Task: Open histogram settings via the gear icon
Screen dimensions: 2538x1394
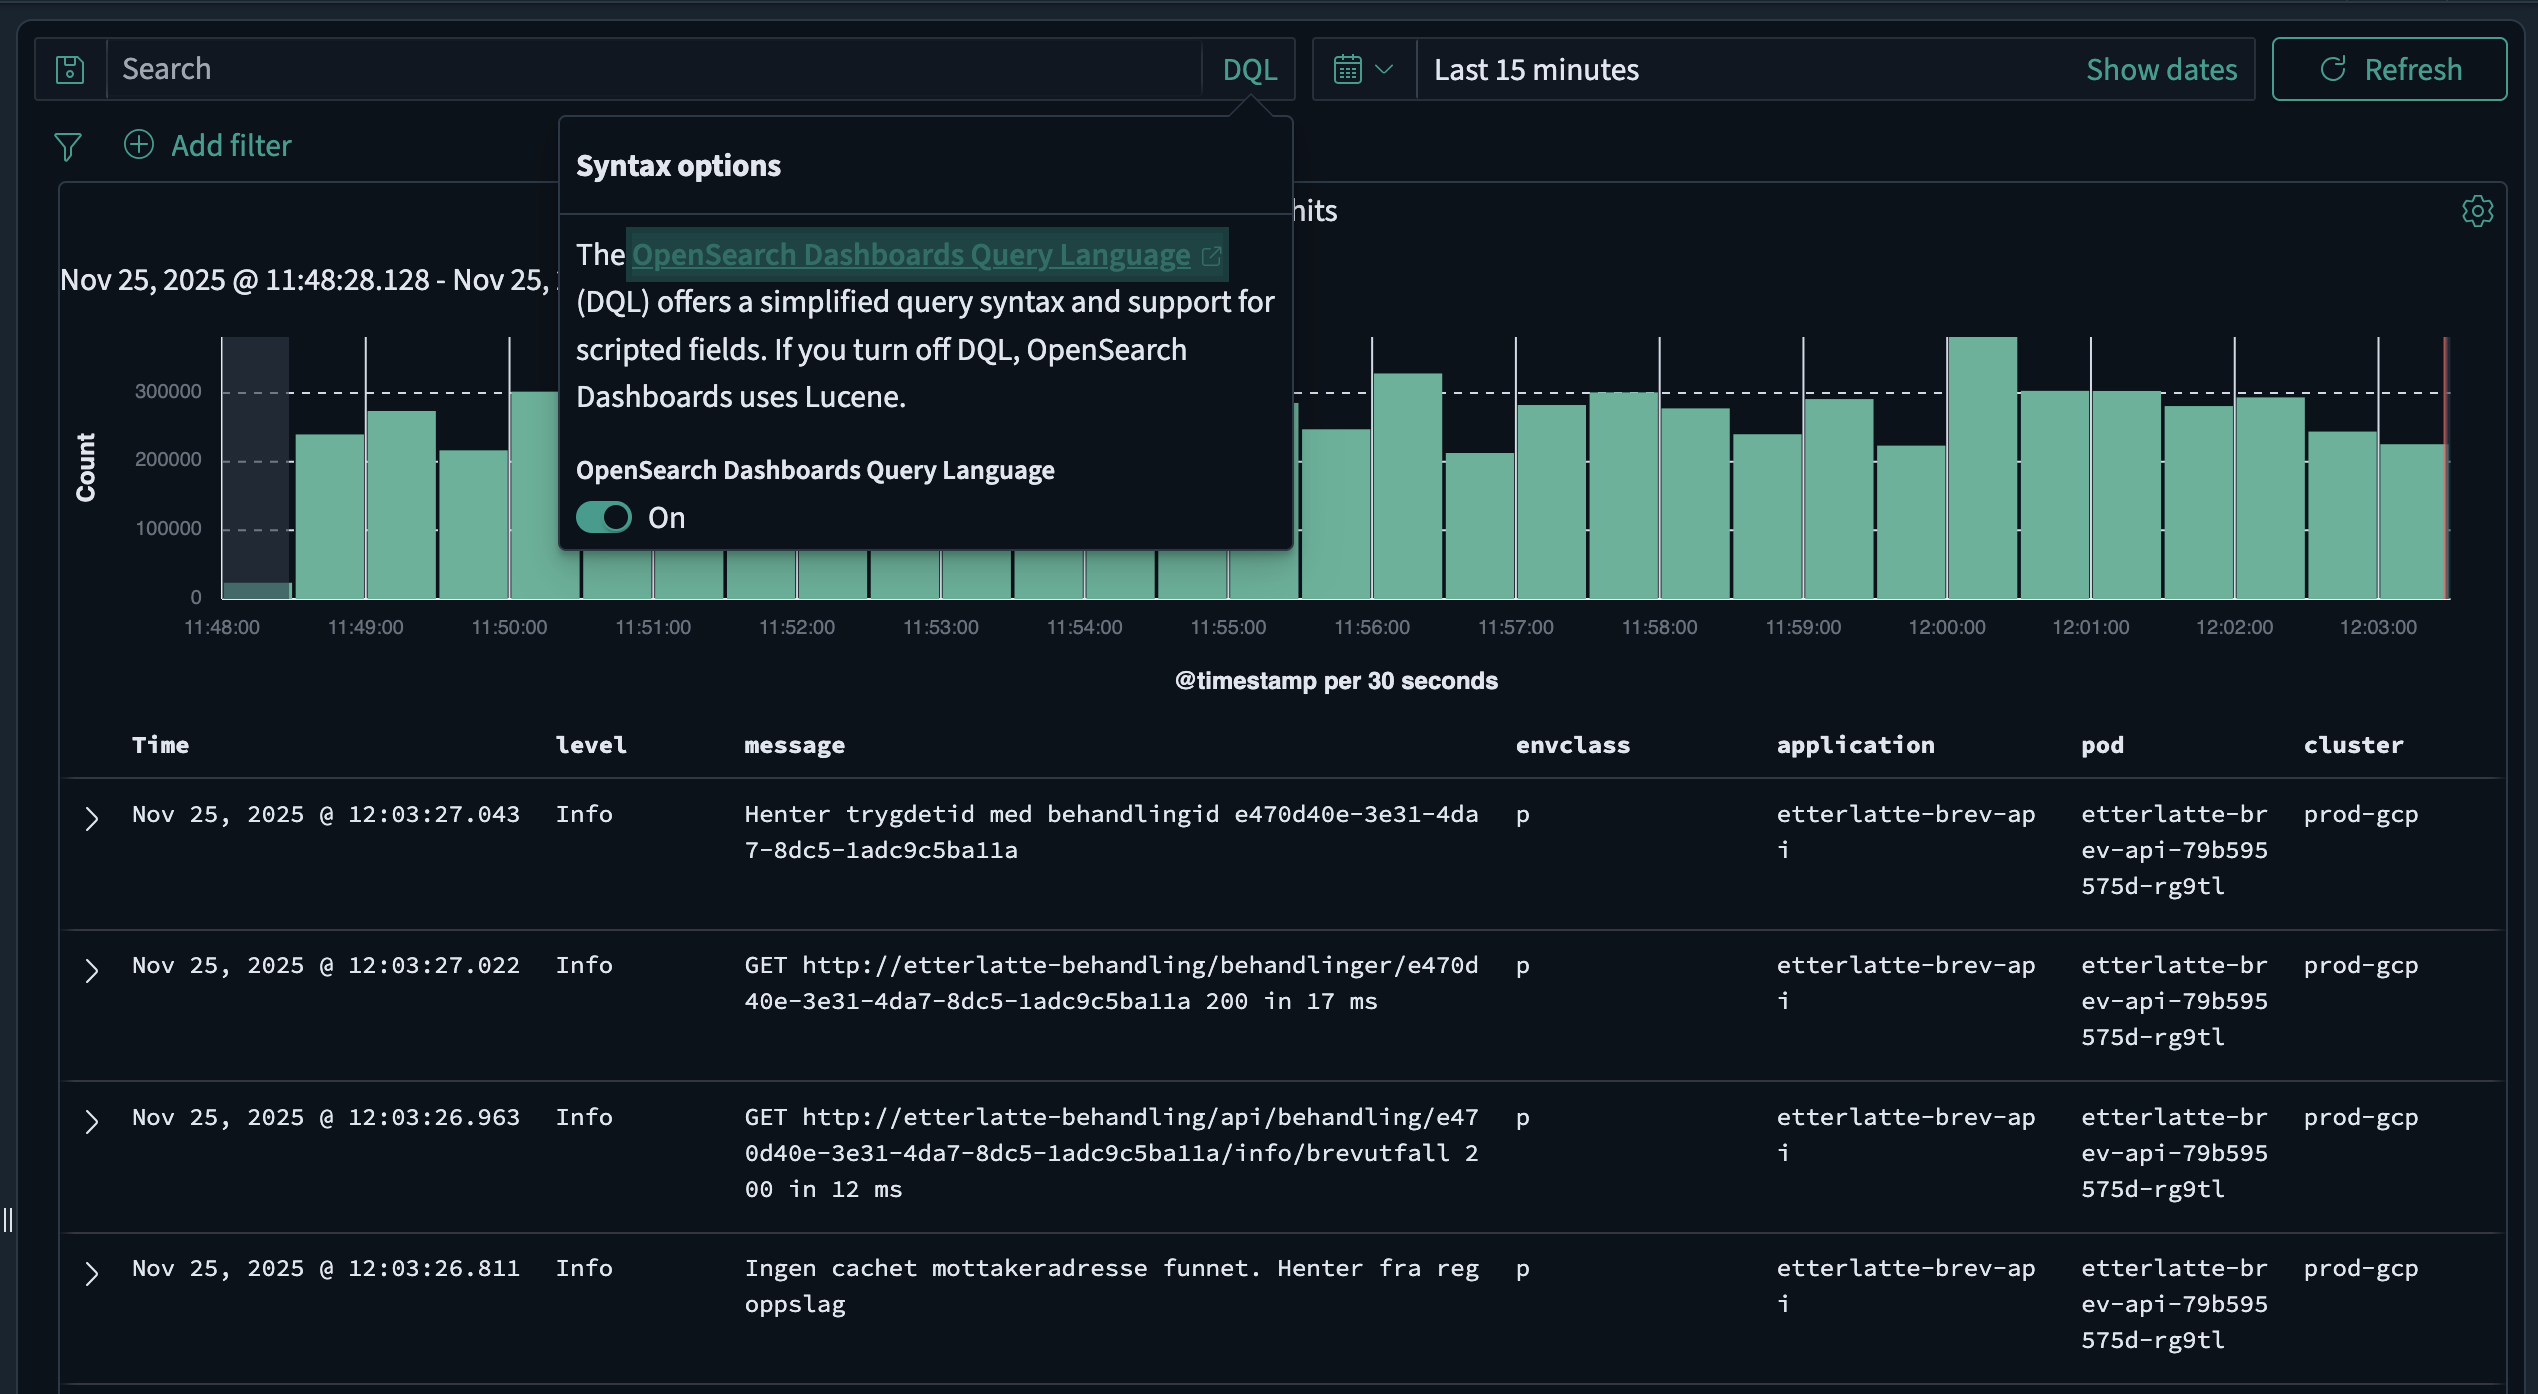Action: pyautogui.click(x=2478, y=210)
